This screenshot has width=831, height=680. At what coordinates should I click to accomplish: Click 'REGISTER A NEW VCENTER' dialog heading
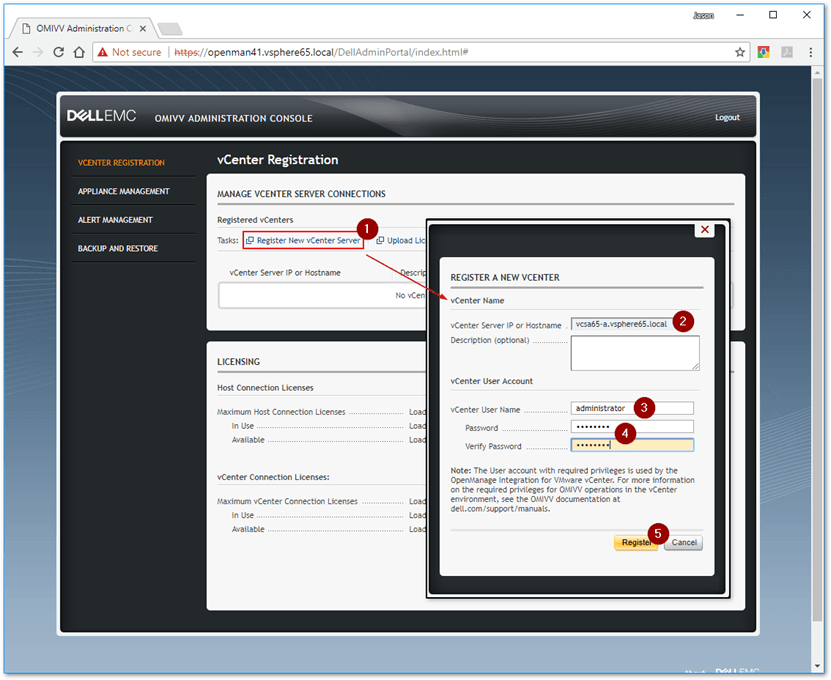(505, 278)
